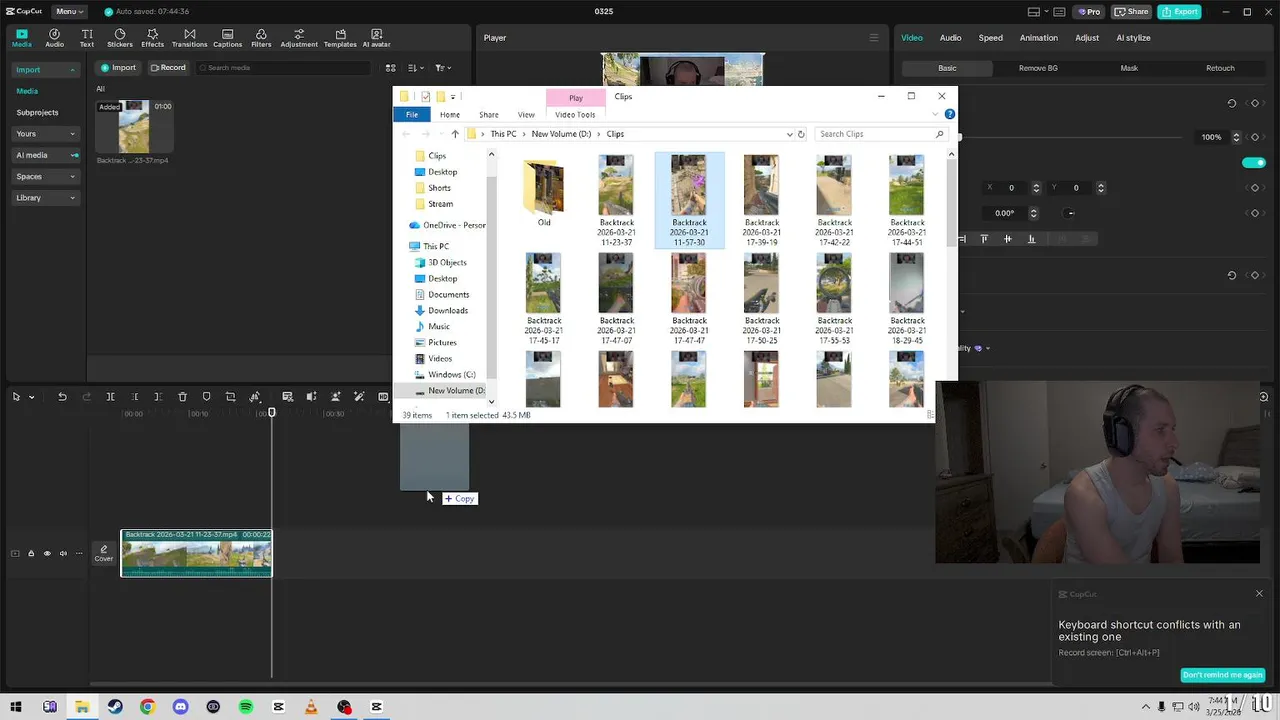Switch to the Speed tab

pyautogui.click(x=990, y=38)
